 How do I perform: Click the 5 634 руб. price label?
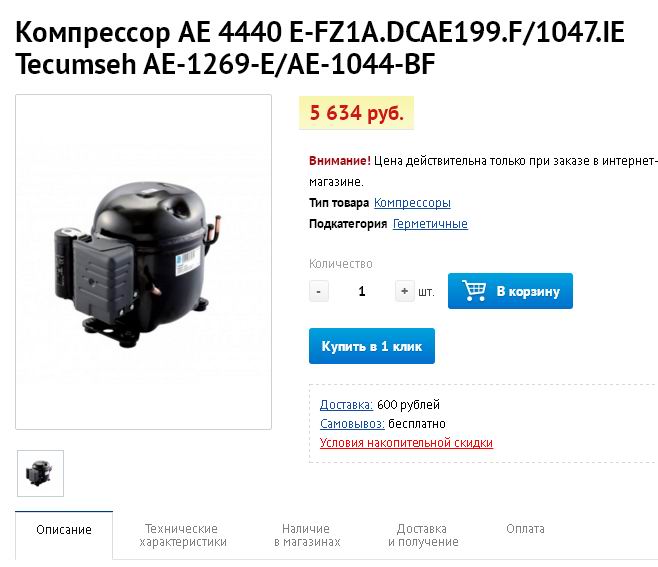[x=356, y=113]
